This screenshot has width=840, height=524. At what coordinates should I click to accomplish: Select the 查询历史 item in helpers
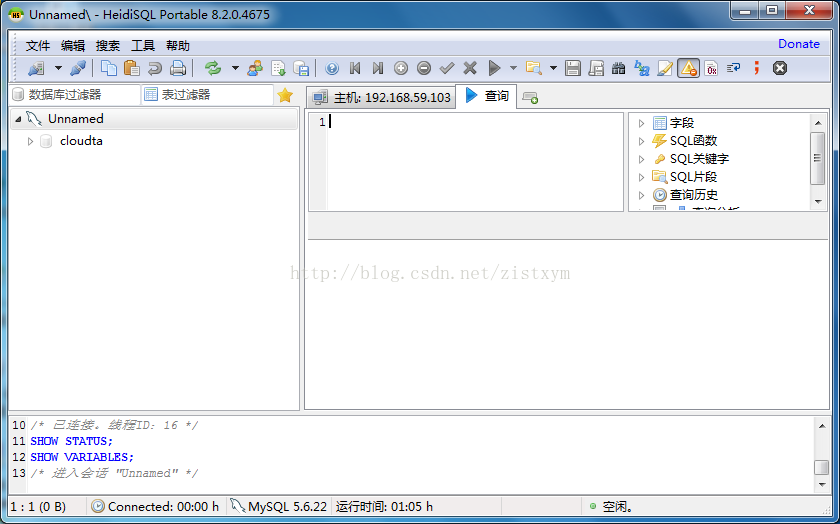(x=694, y=195)
